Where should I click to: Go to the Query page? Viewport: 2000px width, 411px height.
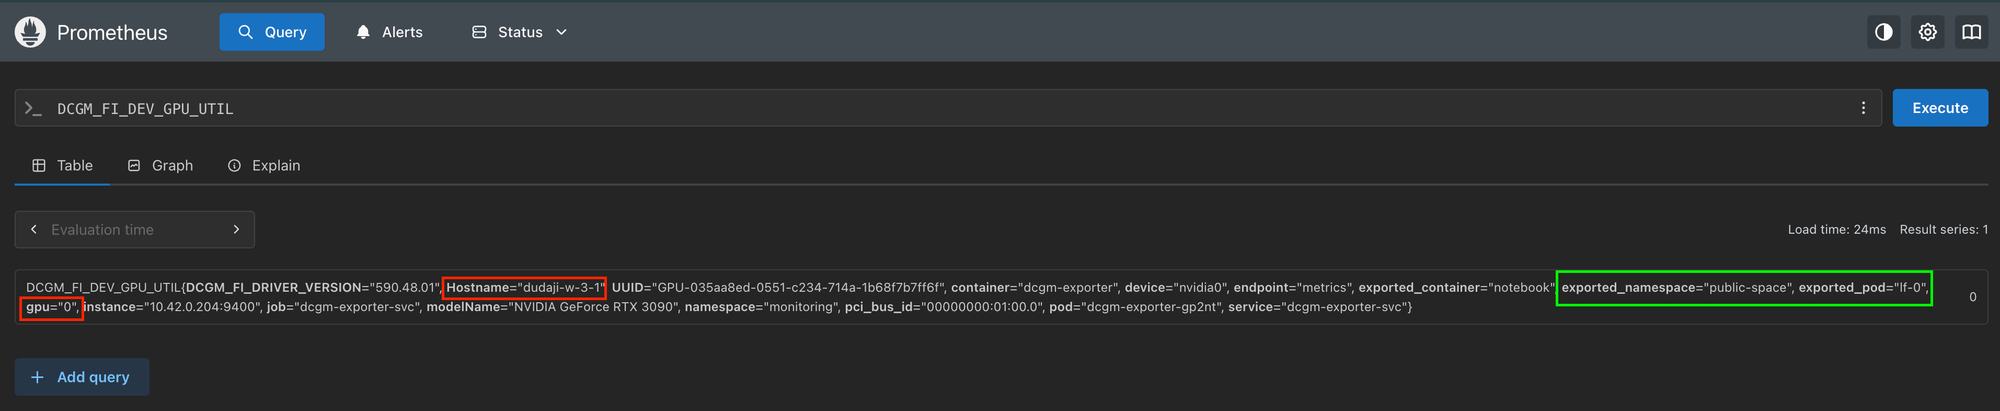272,32
